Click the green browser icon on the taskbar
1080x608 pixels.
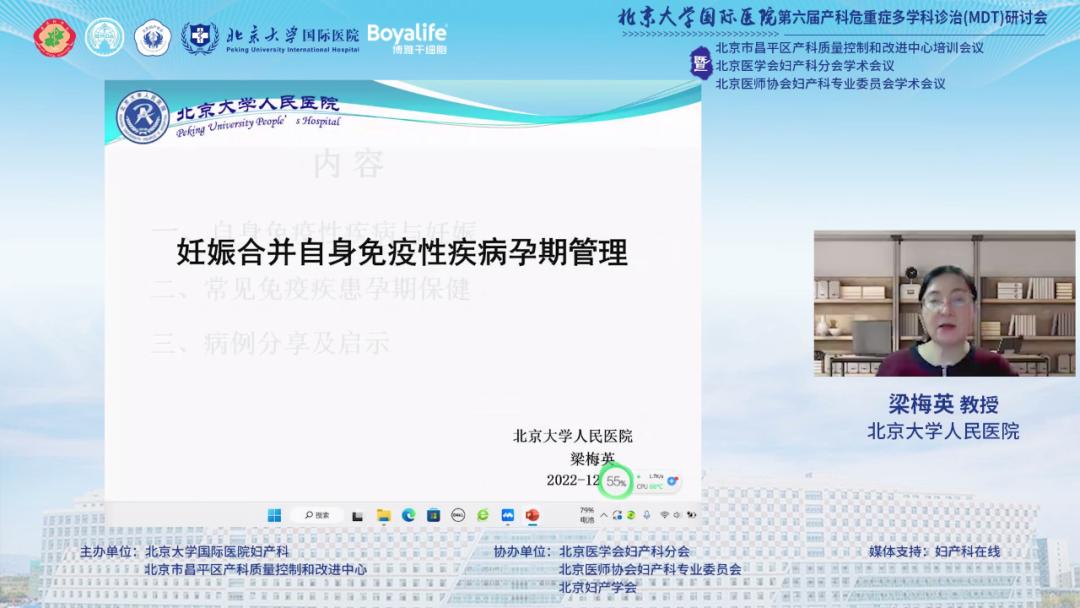(x=482, y=514)
